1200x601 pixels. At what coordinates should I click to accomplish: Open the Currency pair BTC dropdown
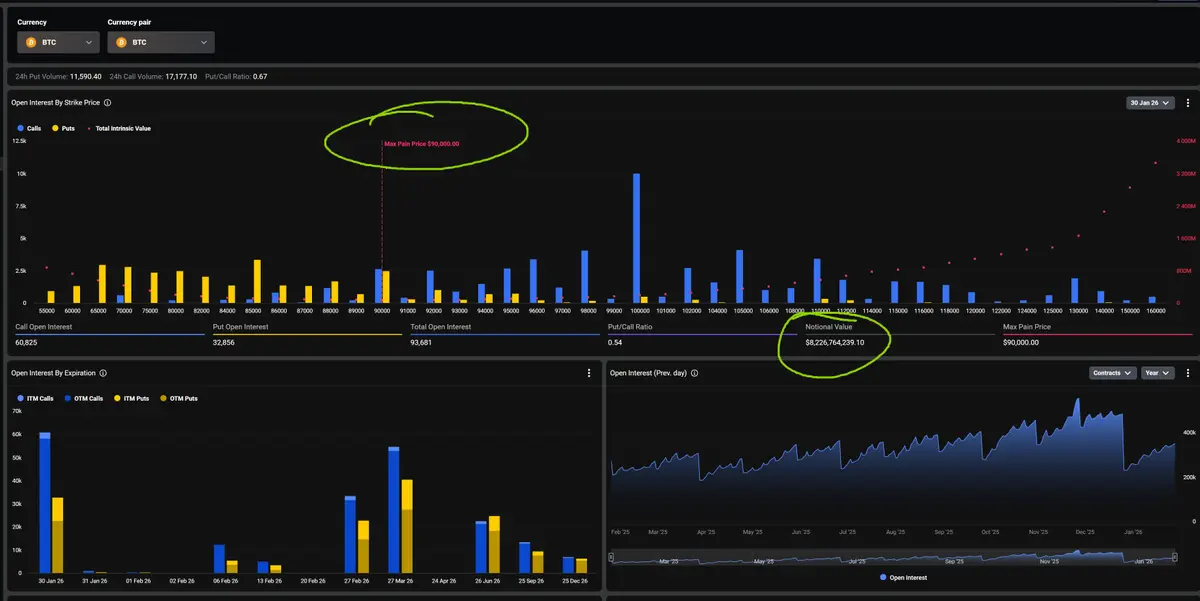click(161, 43)
